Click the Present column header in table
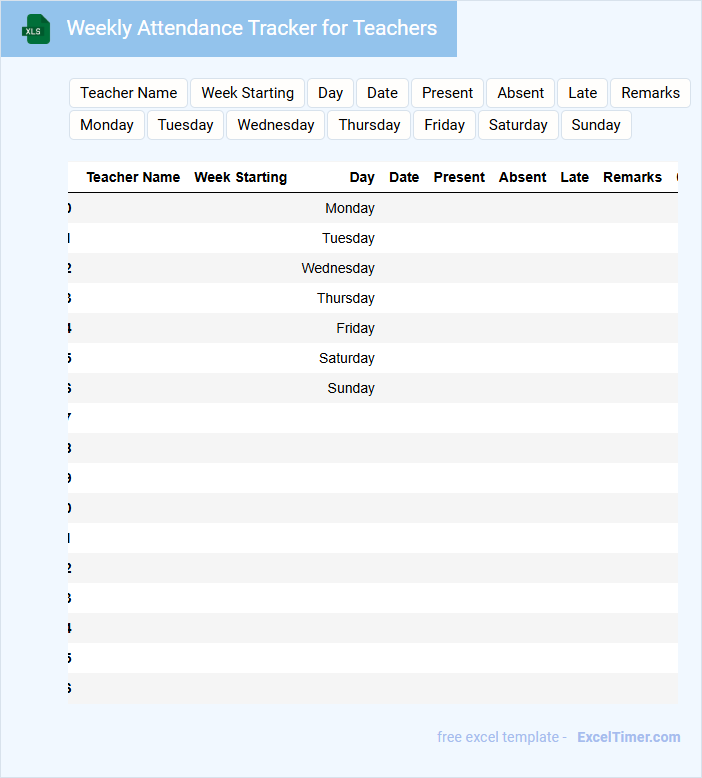Image resolution: width=702 pixels, height=778 pixels. (459, 177)
